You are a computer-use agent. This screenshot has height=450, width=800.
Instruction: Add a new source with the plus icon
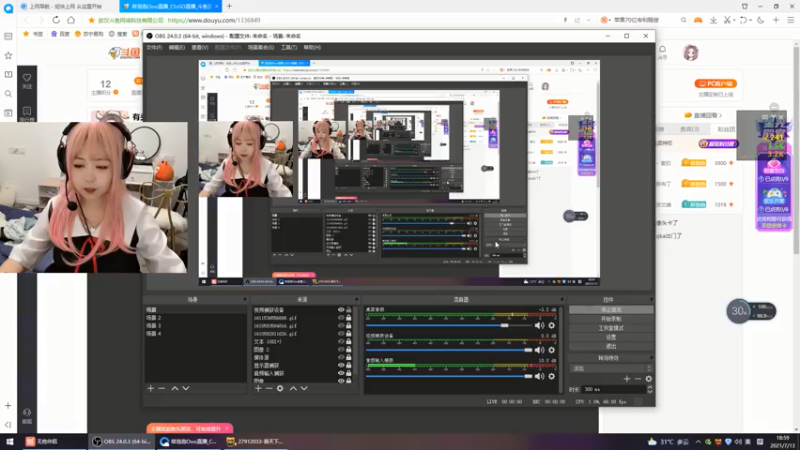[x=258, y=388]
